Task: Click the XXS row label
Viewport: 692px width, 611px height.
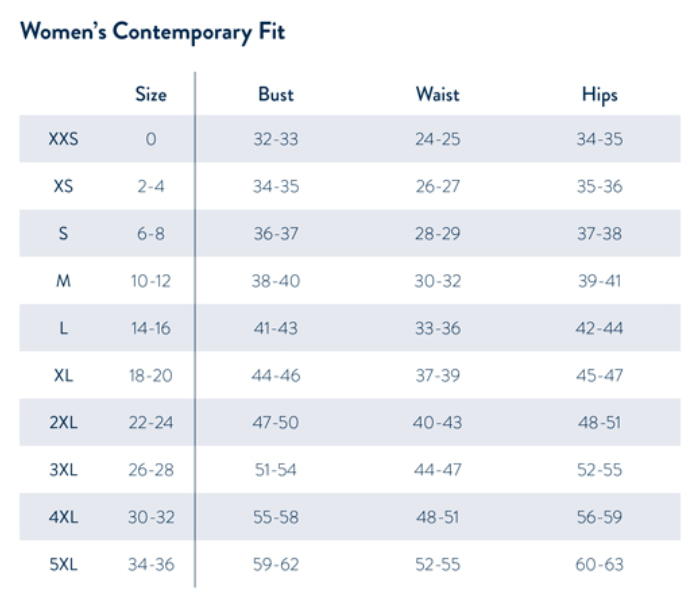Action: tap(63, 139)
